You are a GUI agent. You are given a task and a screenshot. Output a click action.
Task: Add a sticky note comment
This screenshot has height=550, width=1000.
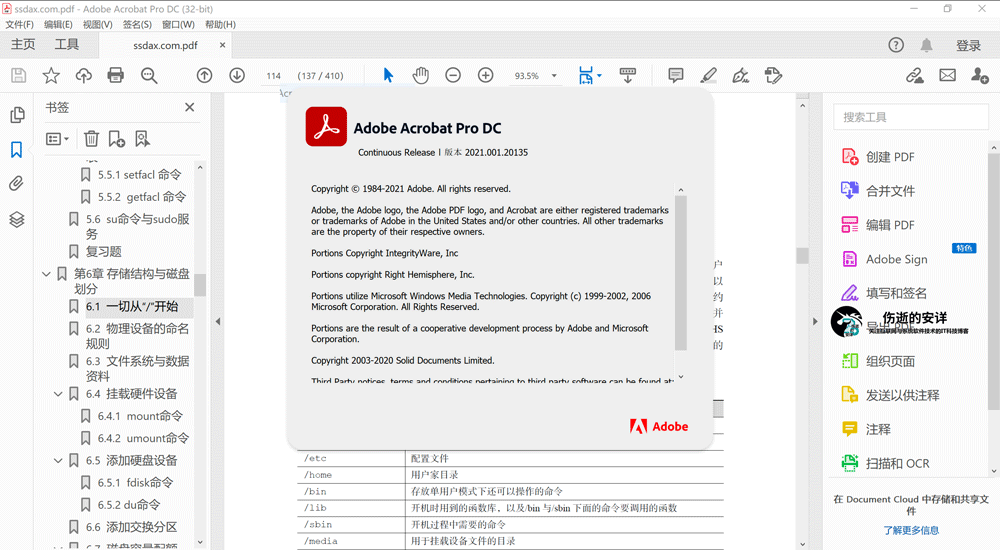coord(675,75)
